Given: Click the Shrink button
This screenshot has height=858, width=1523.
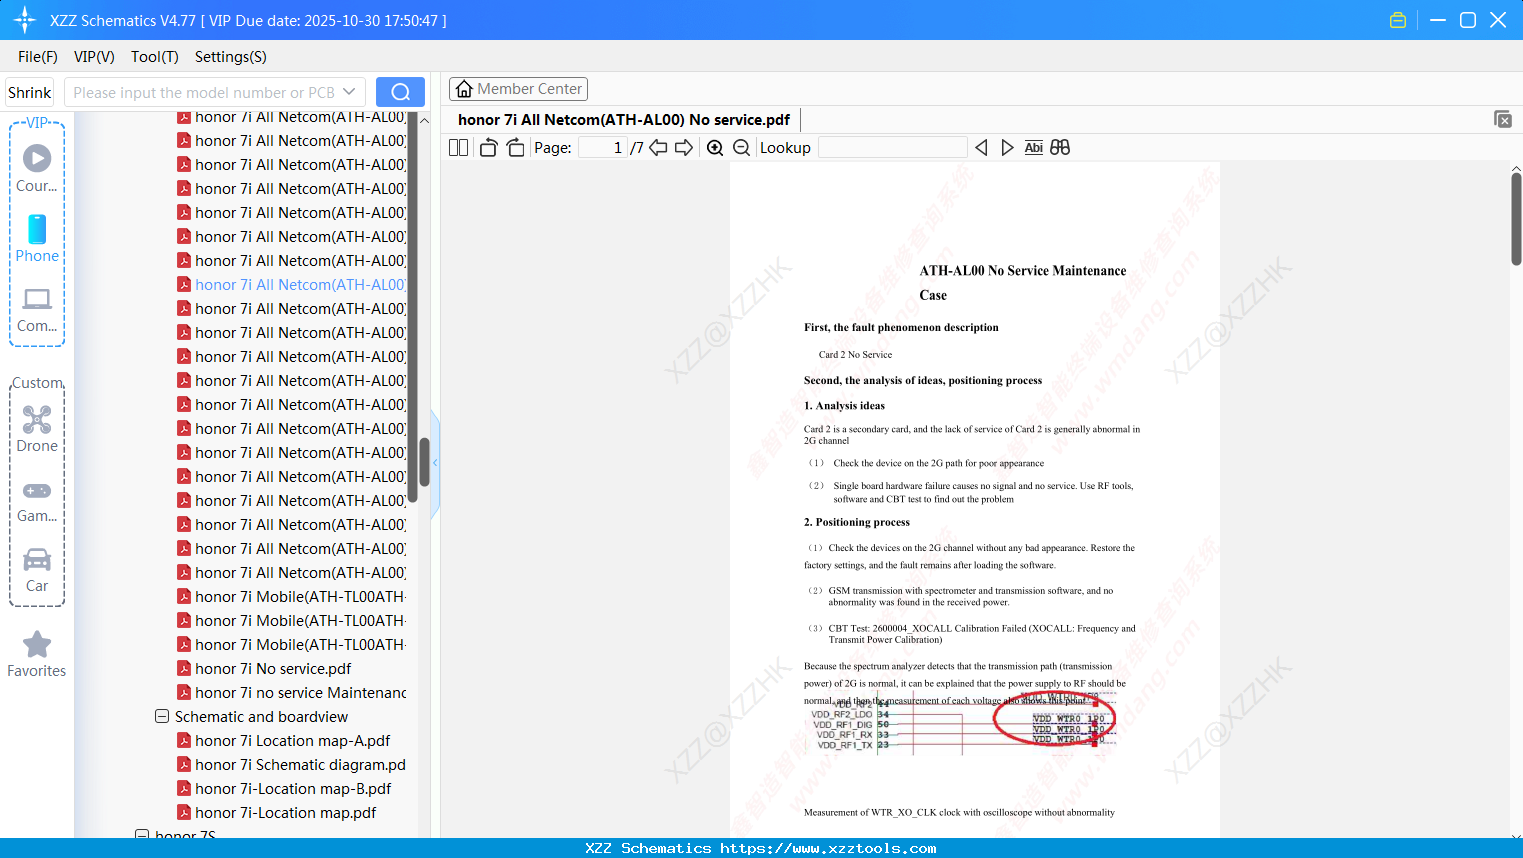Looking at the screenshot, I should click(x=29, y=92).
